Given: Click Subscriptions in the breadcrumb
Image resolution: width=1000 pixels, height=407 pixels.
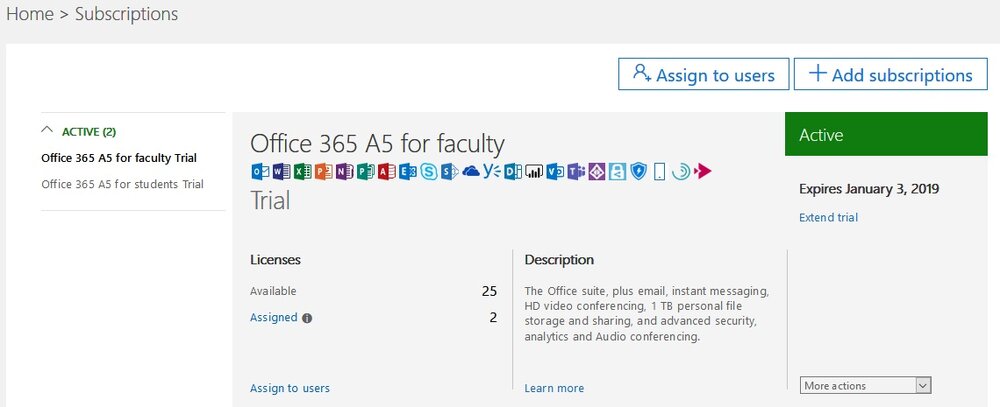Looking at the screenshot, I should coord(126,14).
